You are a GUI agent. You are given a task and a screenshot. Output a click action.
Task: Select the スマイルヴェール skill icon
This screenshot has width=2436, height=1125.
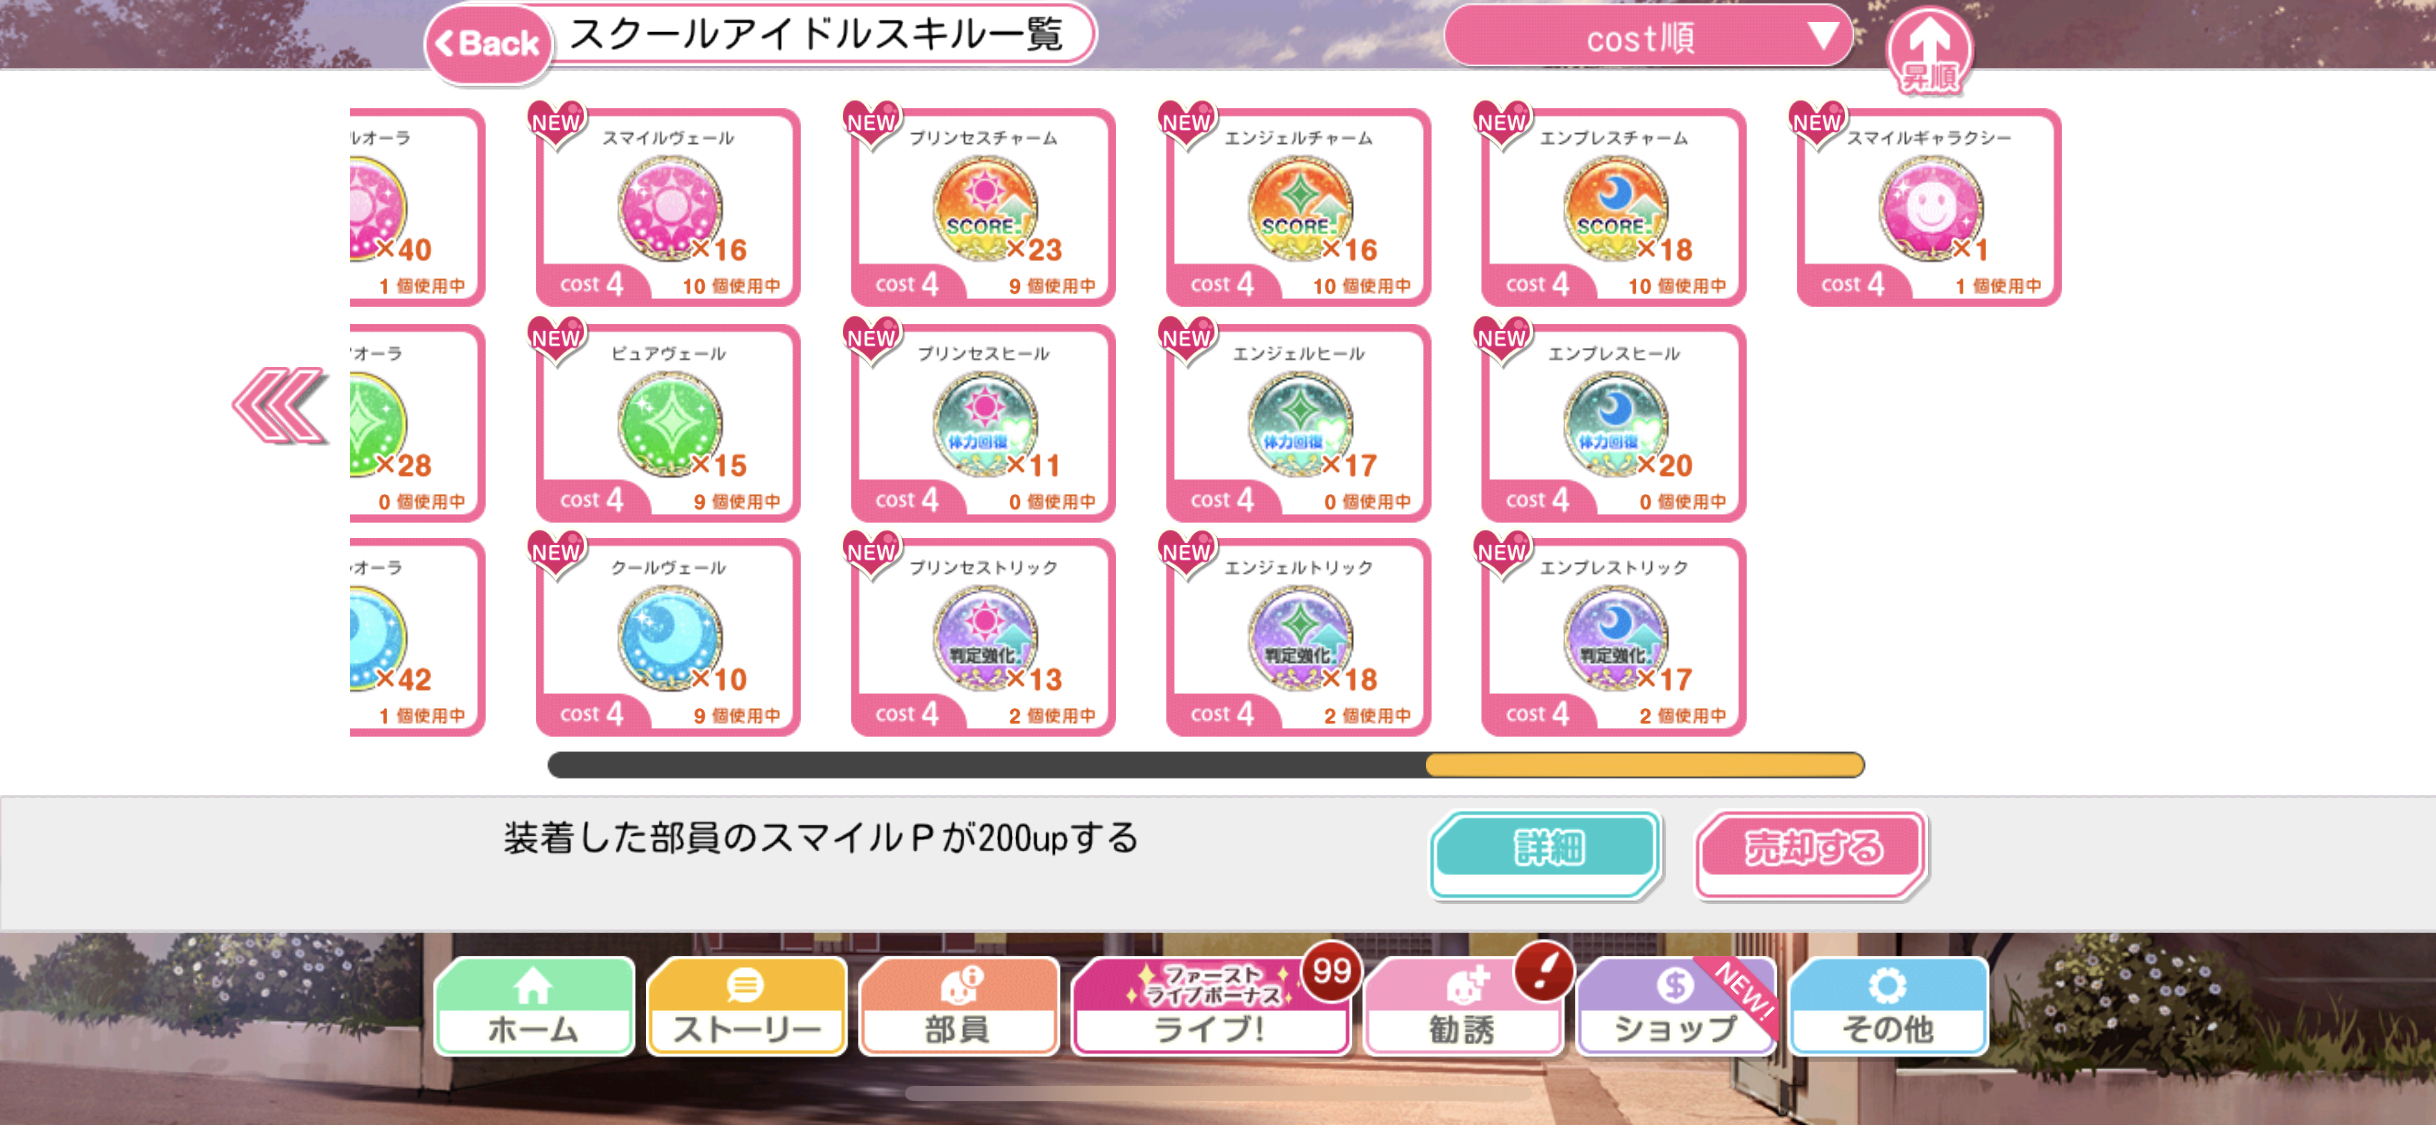click(669, 208)
